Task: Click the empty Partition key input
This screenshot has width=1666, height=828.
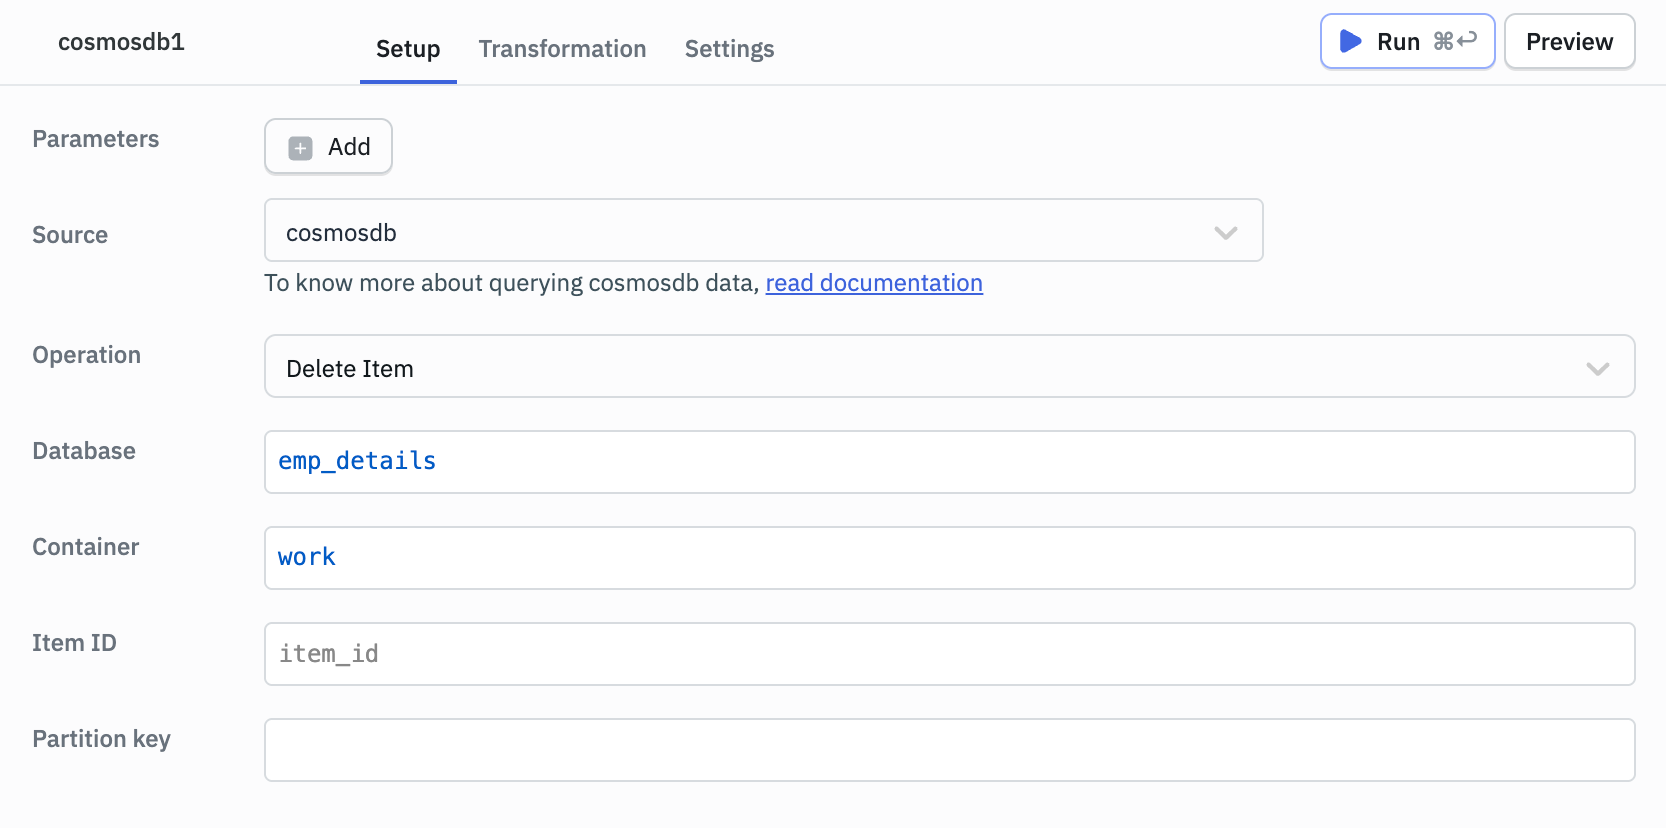Action: click(x=948, y=750)
